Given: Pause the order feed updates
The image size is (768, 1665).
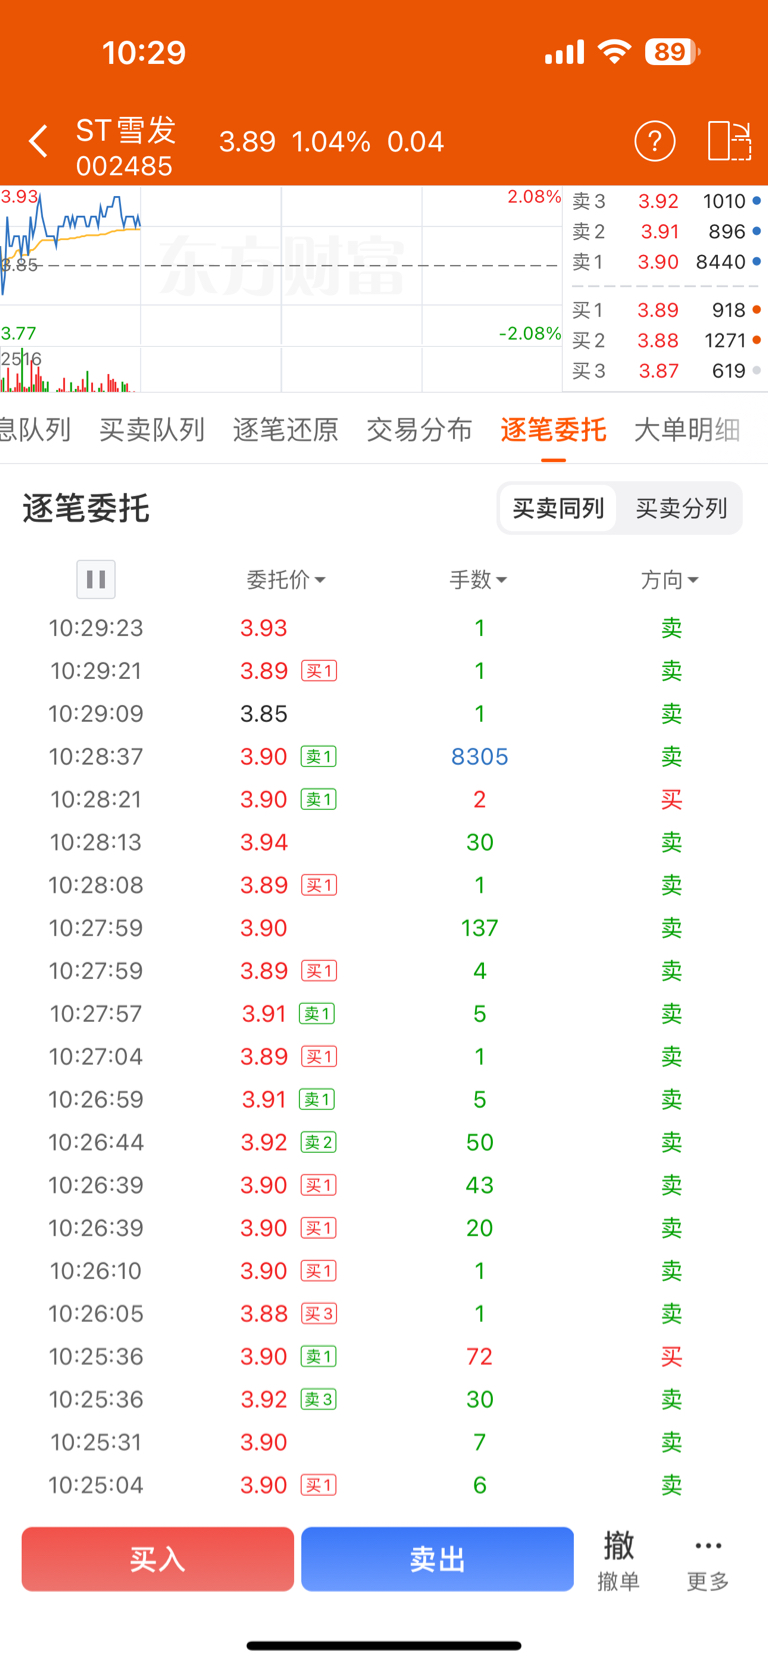Looking at the screenshot, I should 96,579.
